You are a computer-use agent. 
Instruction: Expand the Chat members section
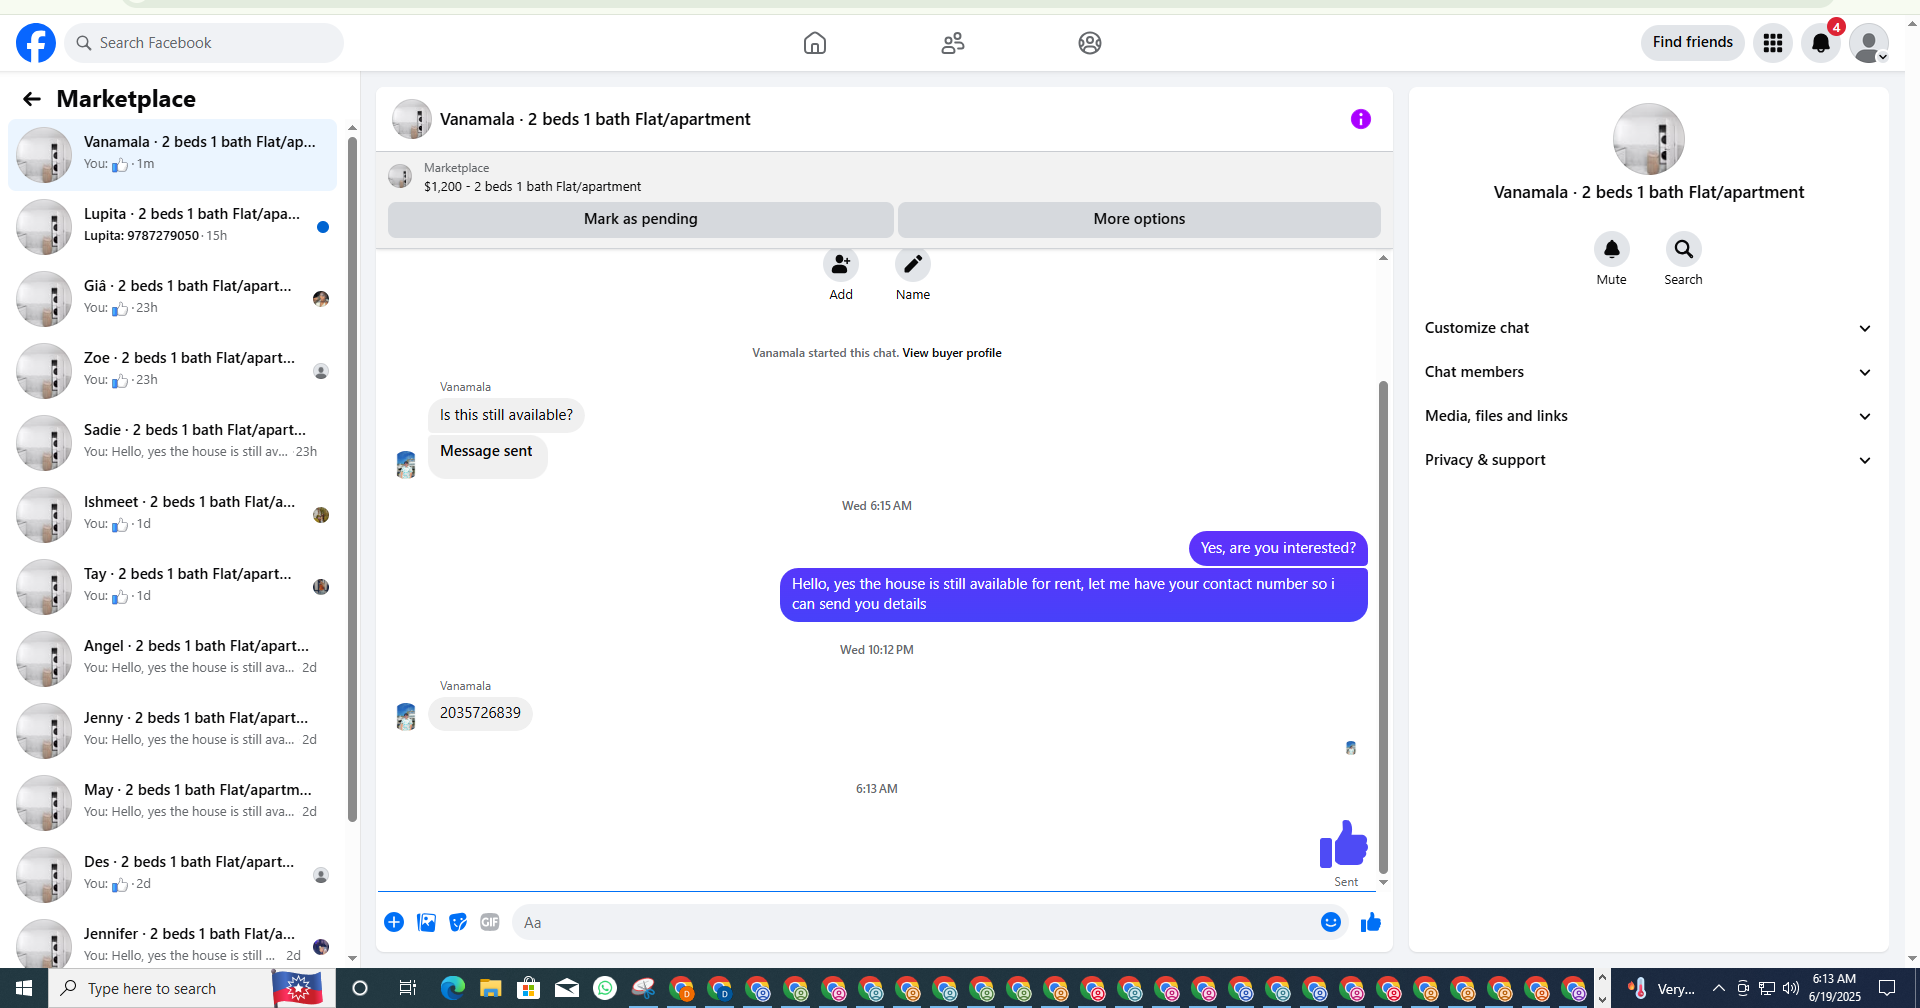point(1648,372)
